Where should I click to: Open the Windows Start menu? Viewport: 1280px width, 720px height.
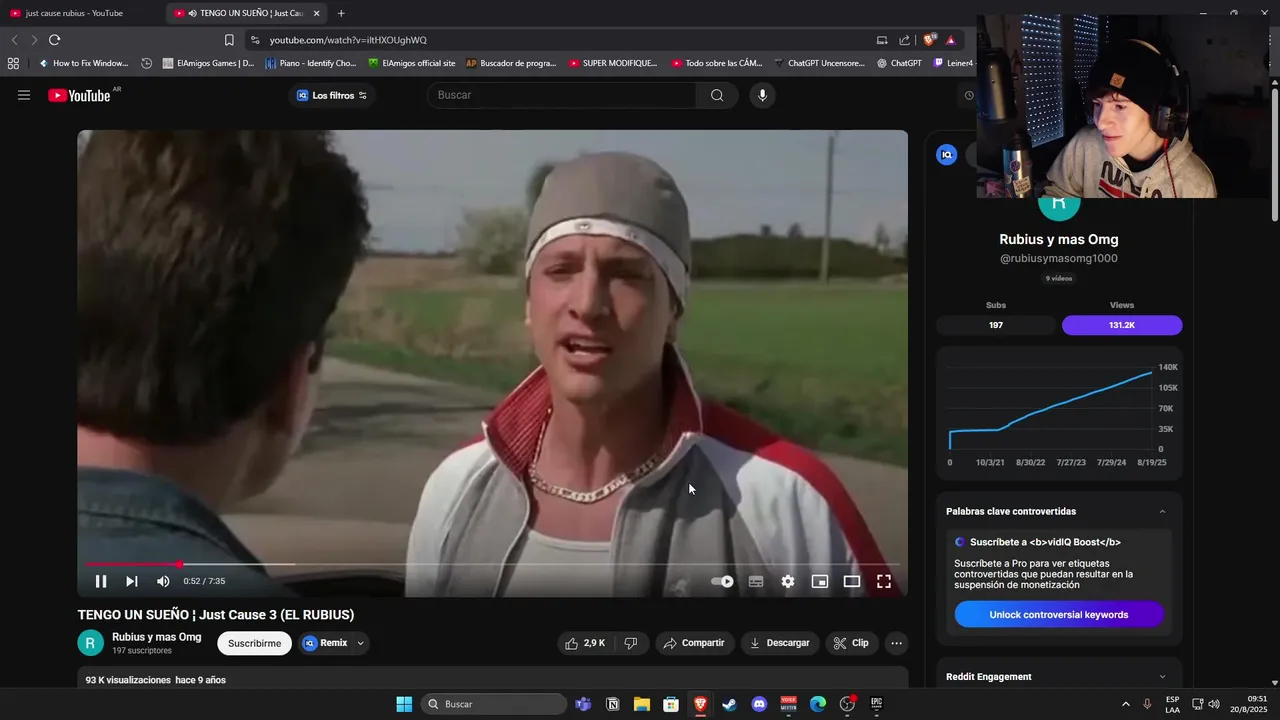point(404,704)
